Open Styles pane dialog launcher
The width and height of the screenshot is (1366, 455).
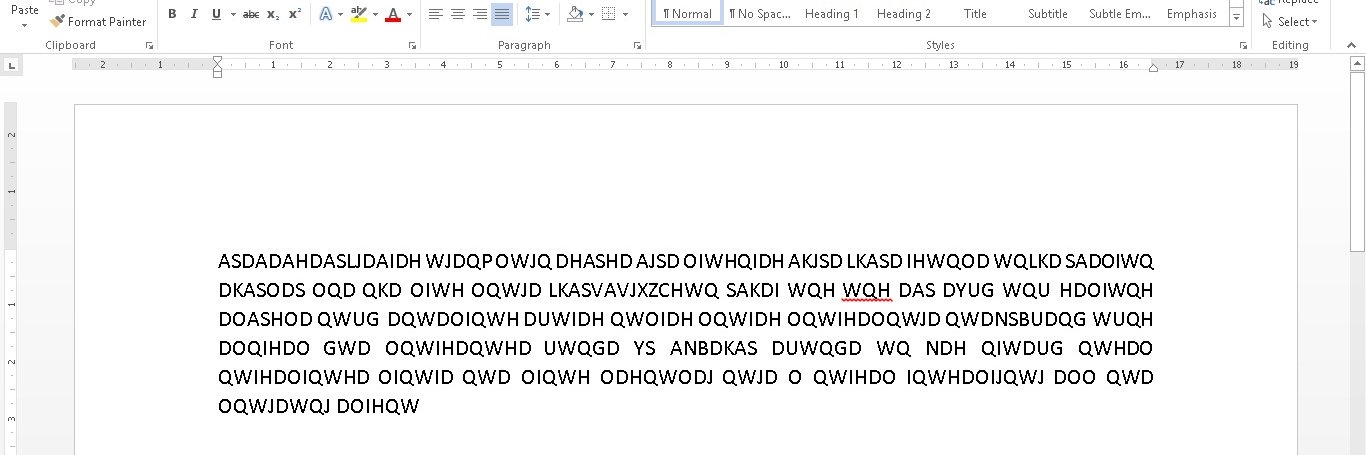pyautogui.click(x=1244, y=46)
